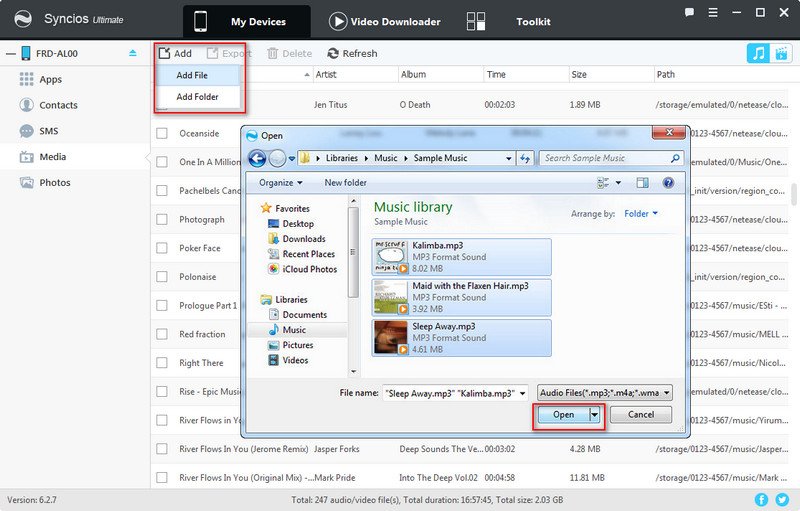Collapse the FRD-AL00 device tree

[11, 54]
